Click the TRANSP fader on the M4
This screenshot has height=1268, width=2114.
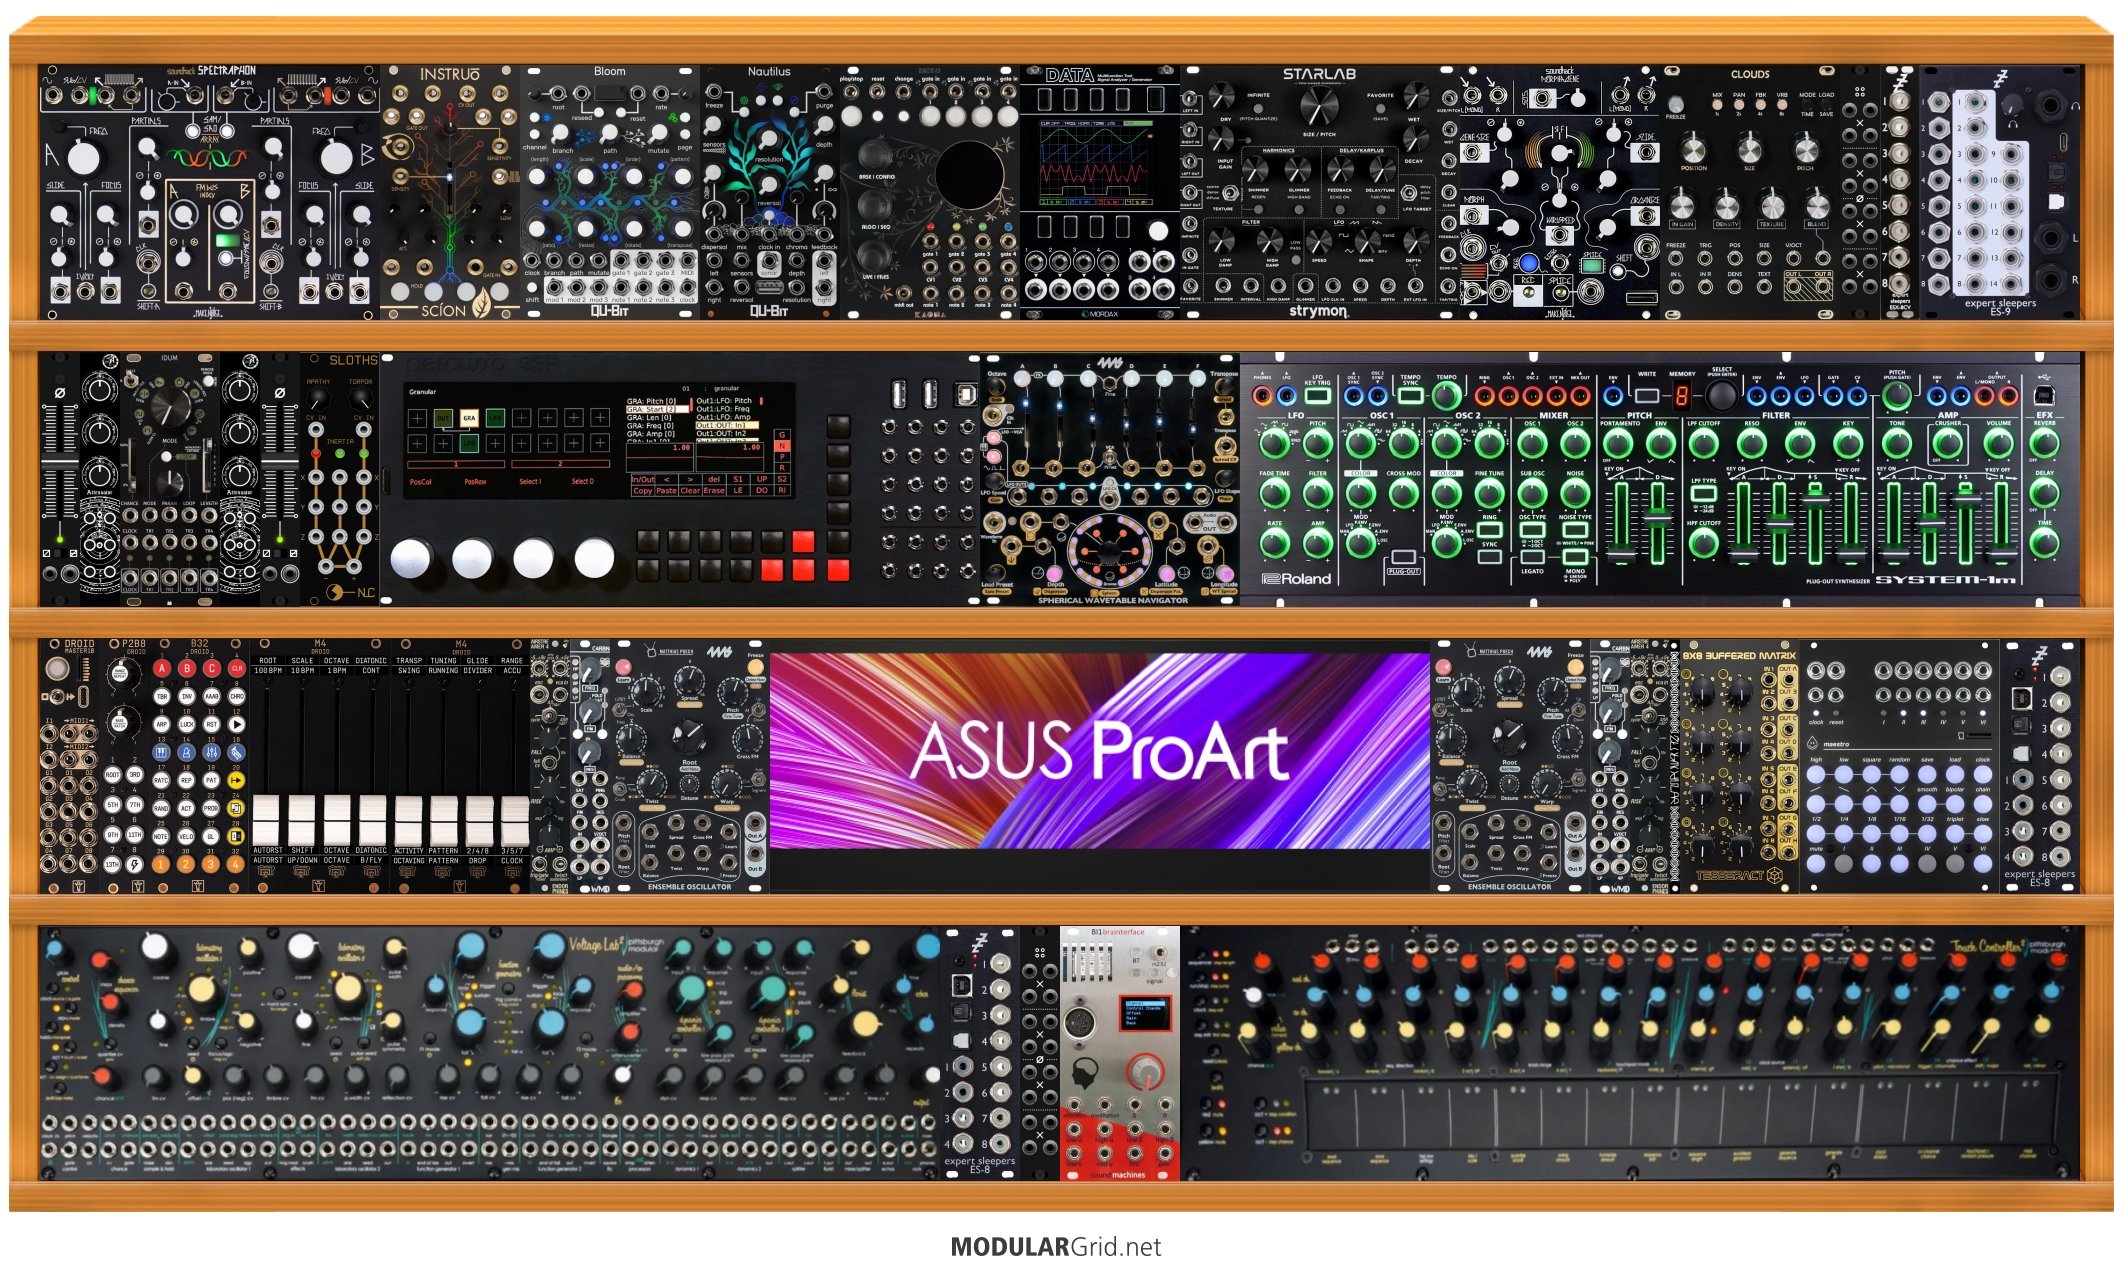coord(408,821)
